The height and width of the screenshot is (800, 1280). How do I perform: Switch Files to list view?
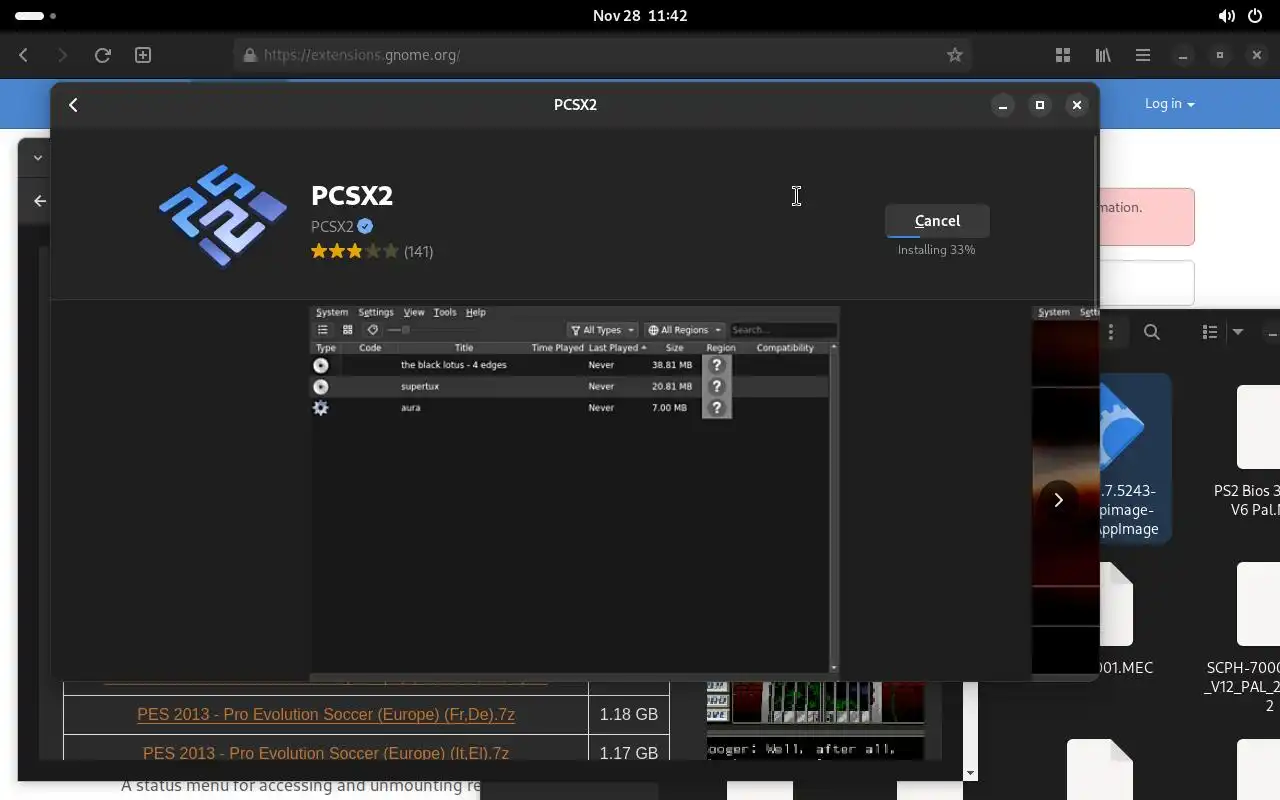click(x=1210, y=332)
